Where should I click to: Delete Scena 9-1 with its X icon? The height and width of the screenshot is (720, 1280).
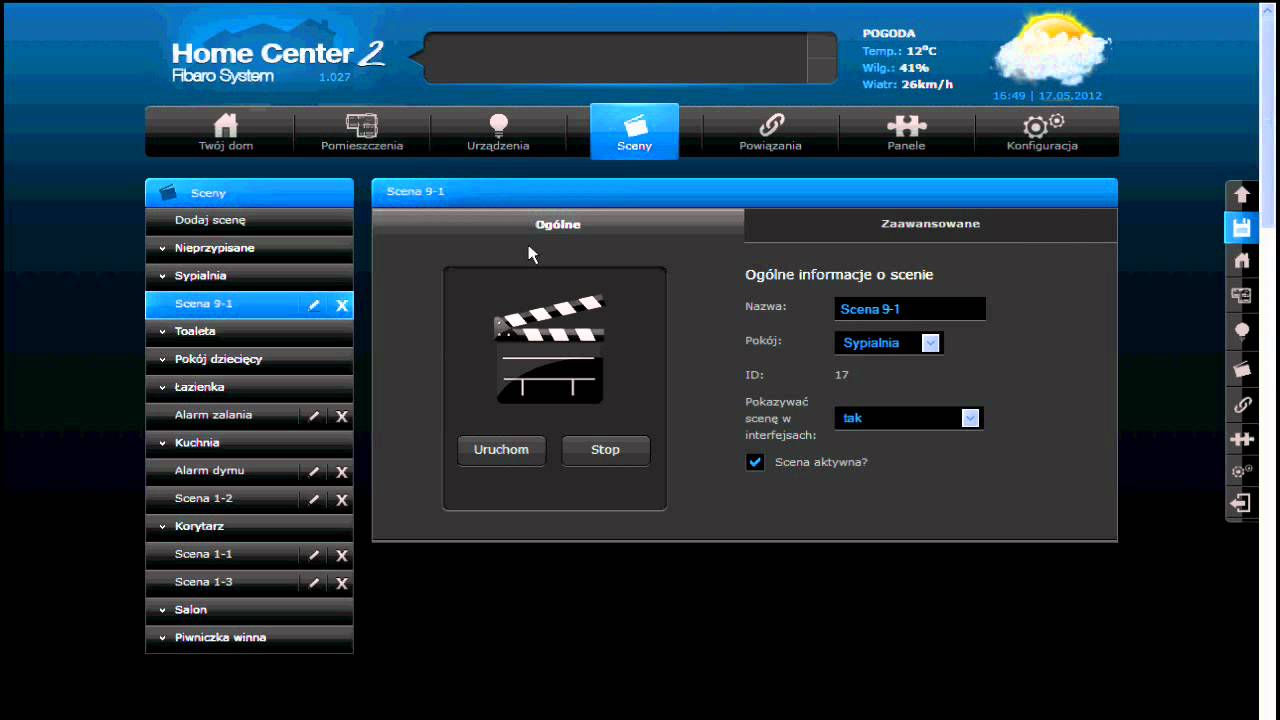tap(342, 305)
